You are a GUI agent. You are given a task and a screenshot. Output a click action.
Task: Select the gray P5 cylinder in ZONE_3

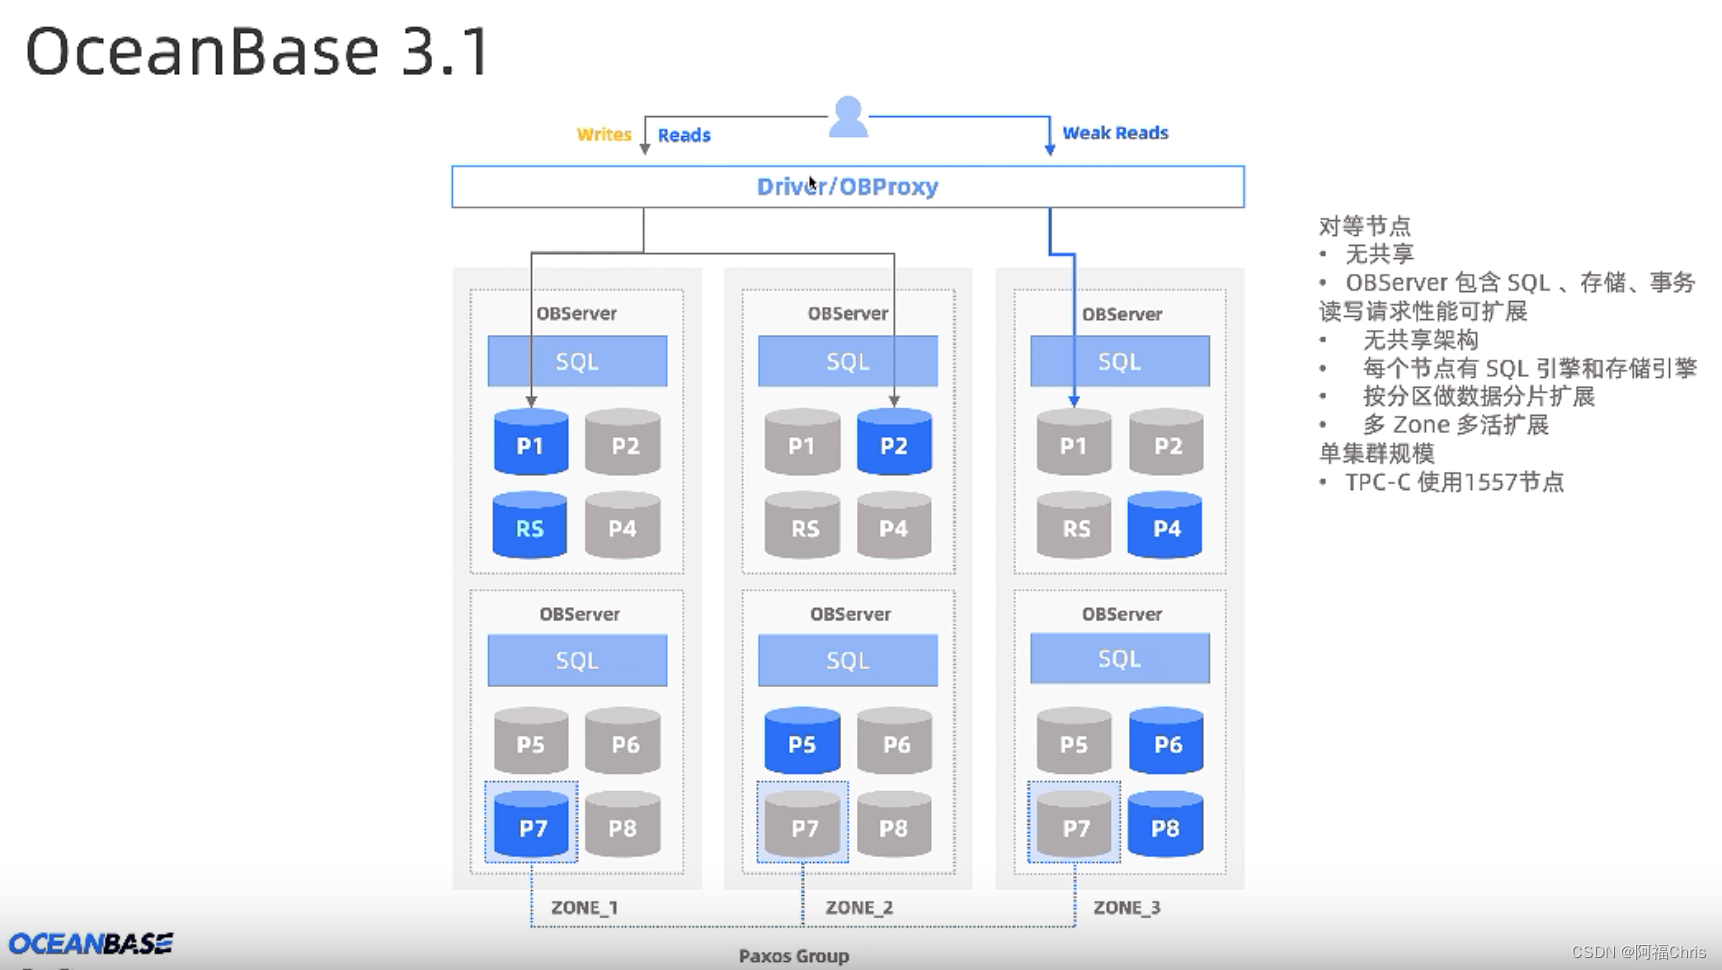click(x=1074, y=741)
